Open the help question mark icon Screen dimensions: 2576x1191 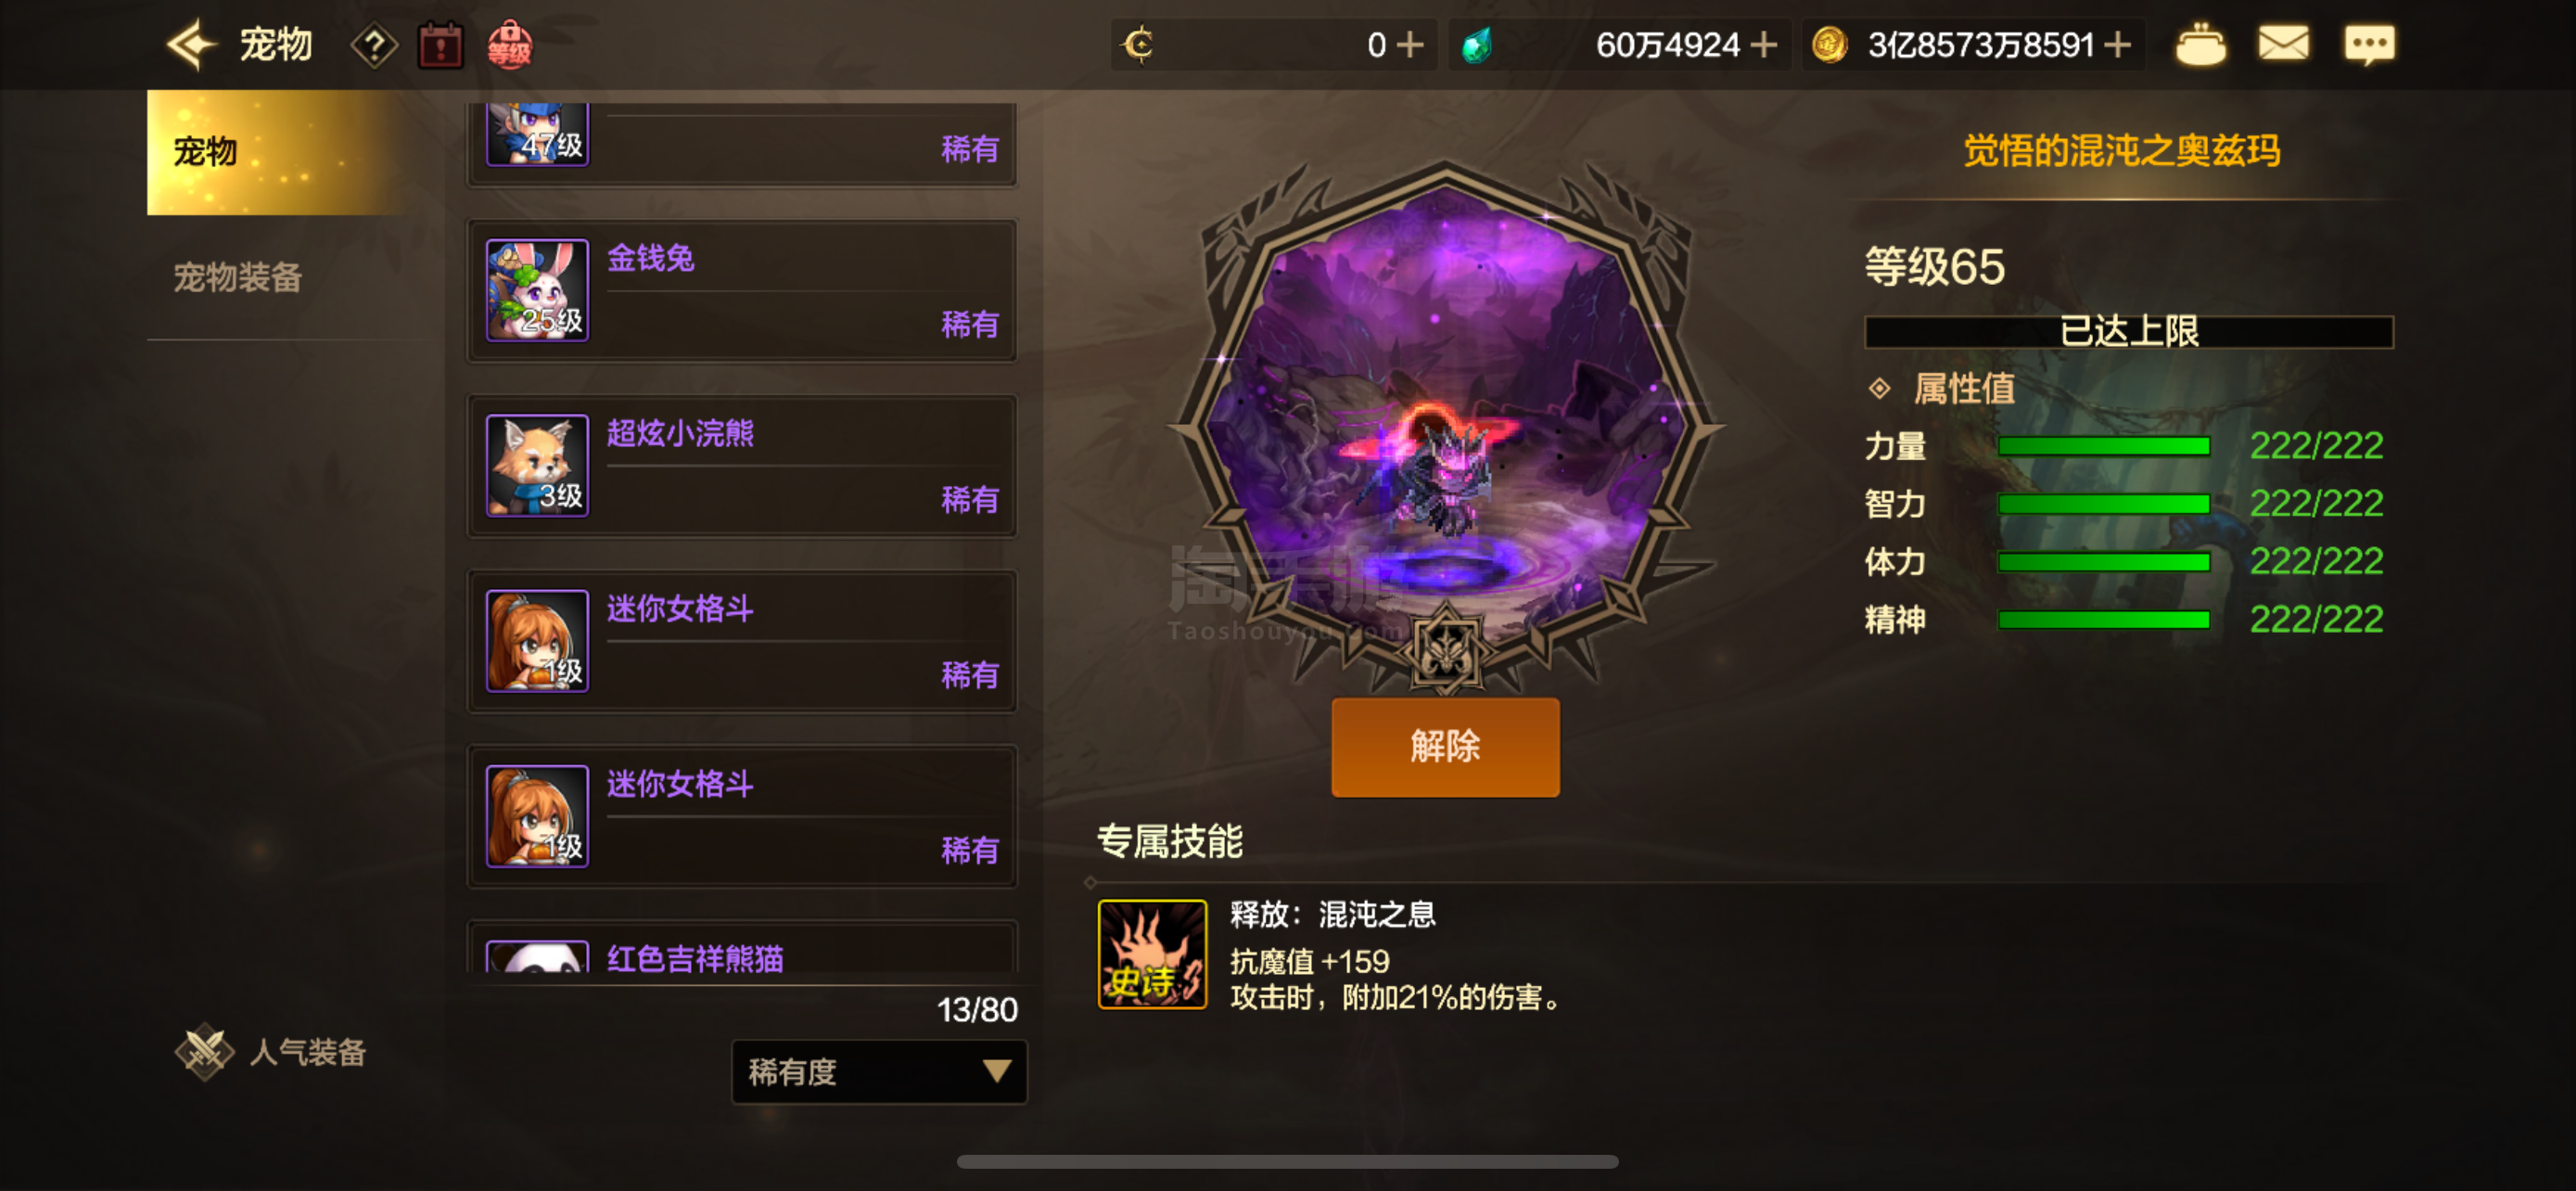(374, 46)
